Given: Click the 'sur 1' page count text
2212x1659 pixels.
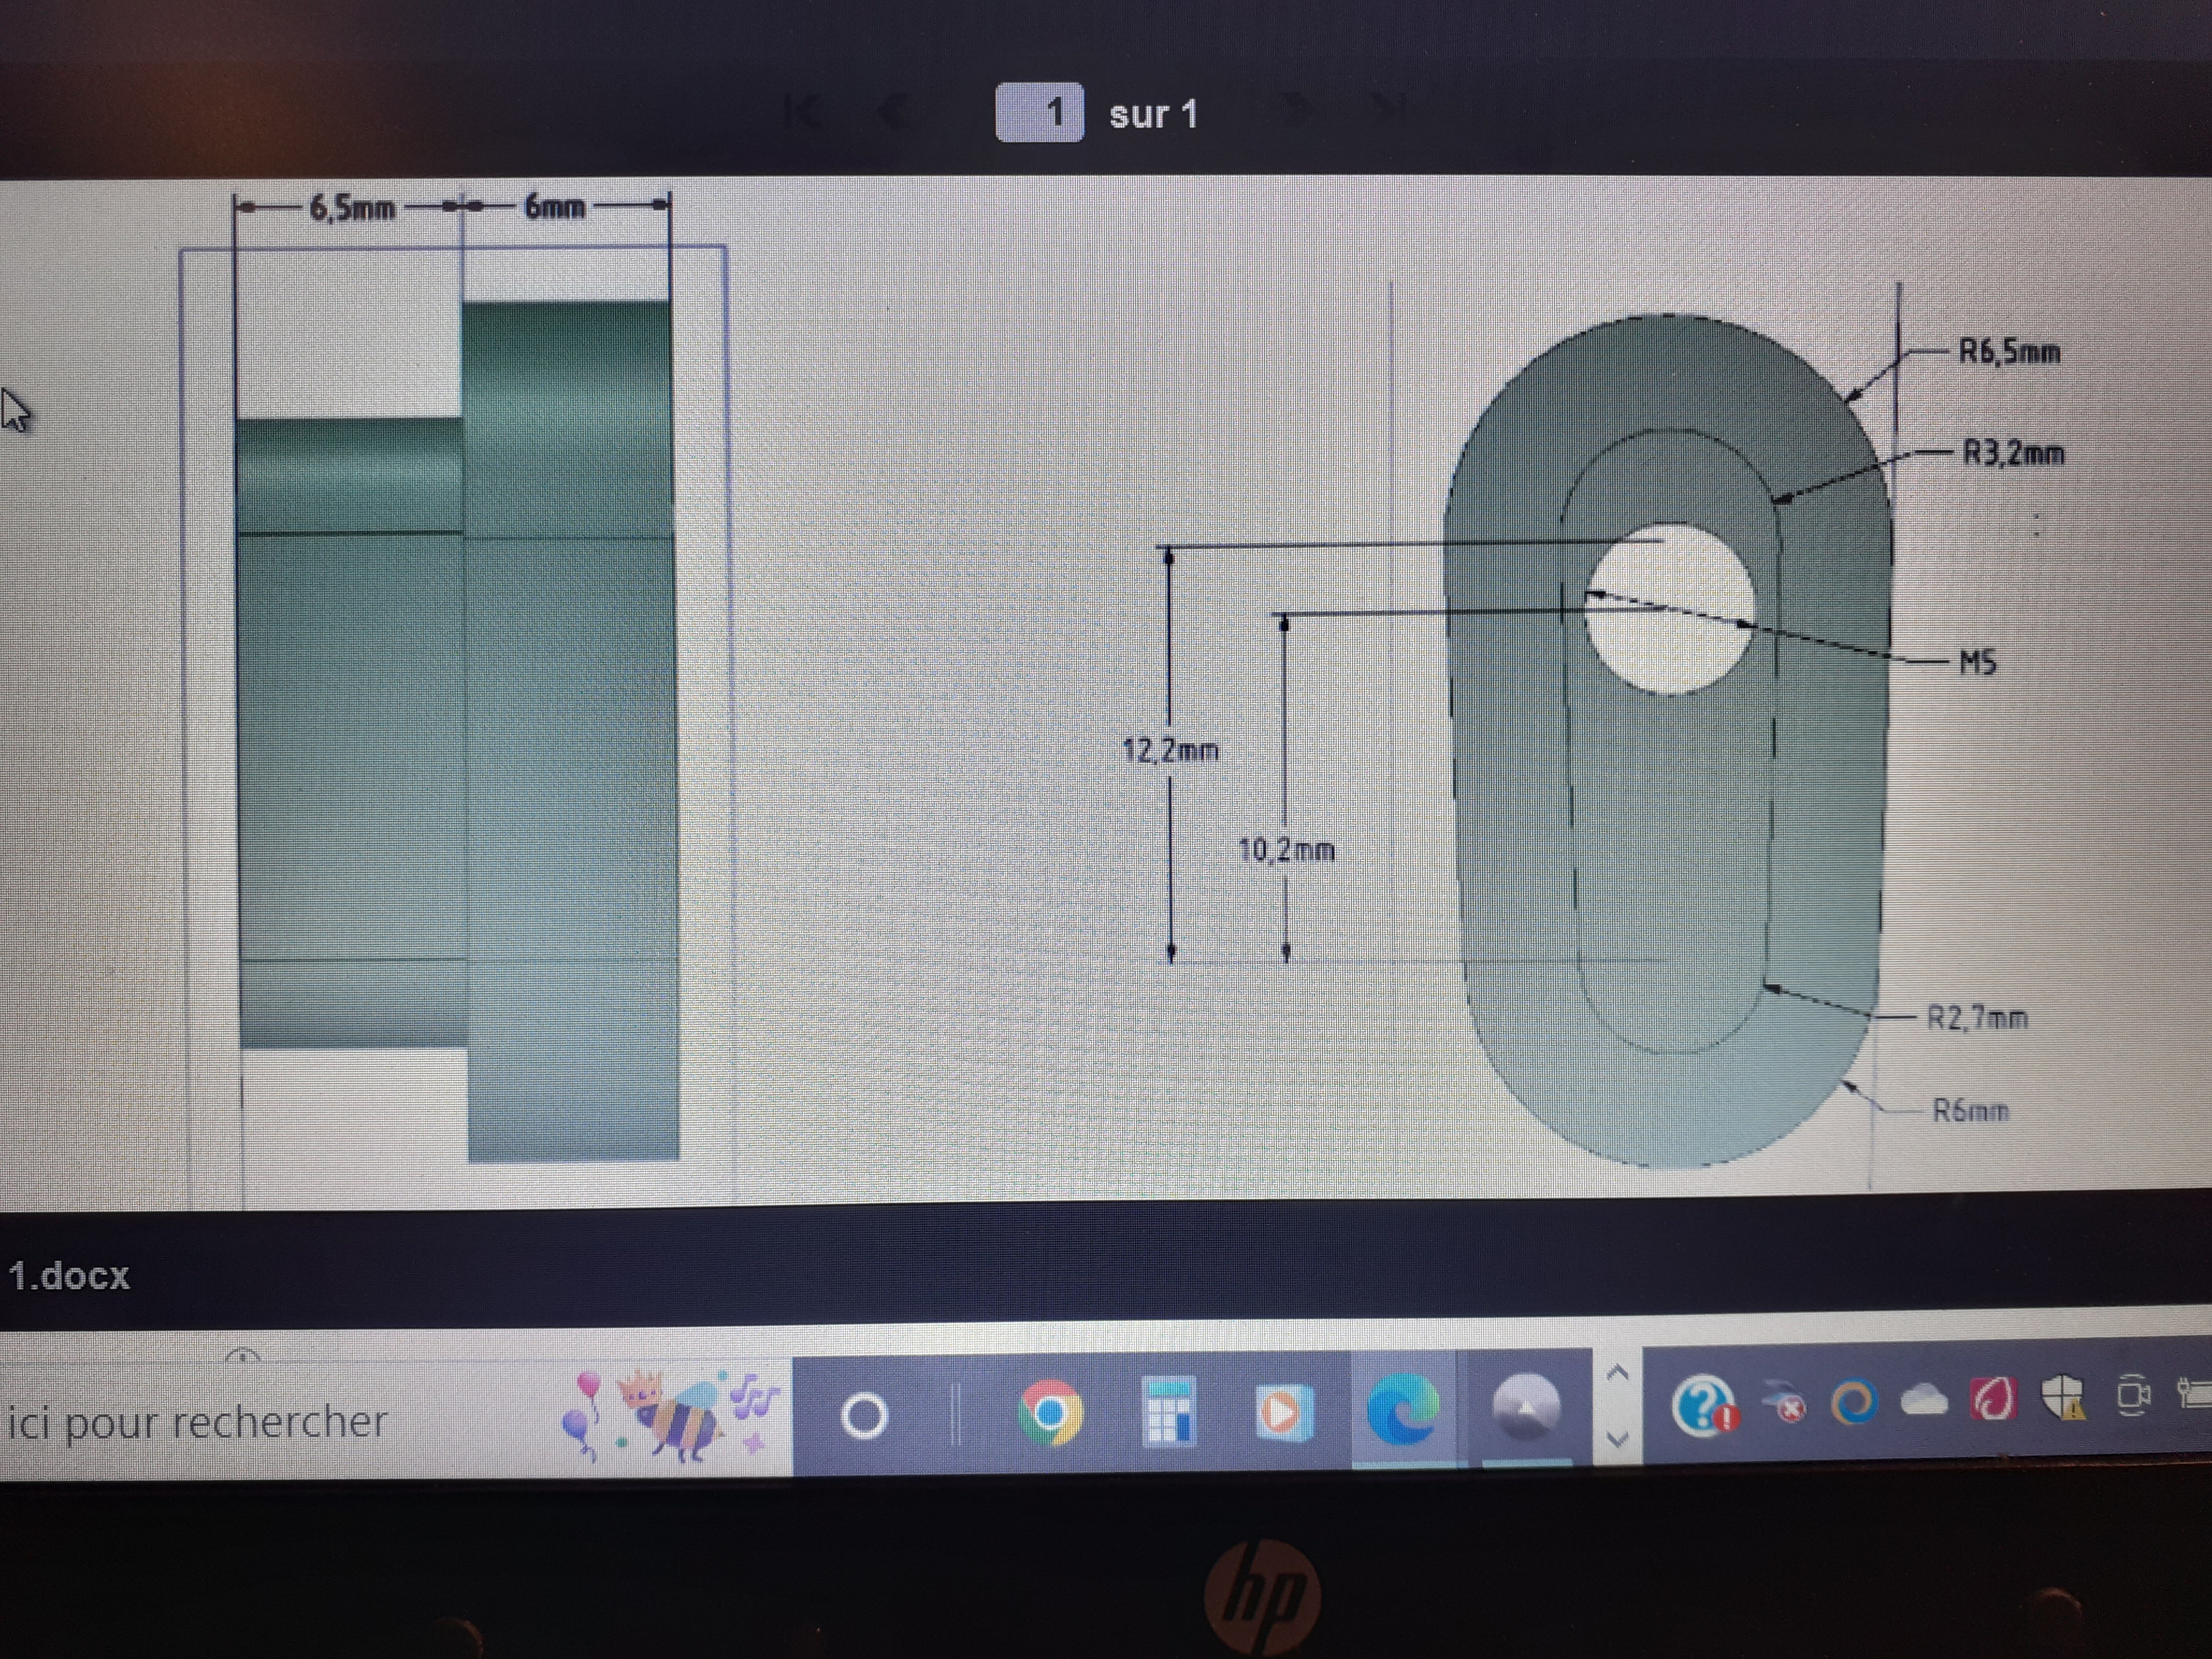Looking at the screenshot, I should 1153,114.
